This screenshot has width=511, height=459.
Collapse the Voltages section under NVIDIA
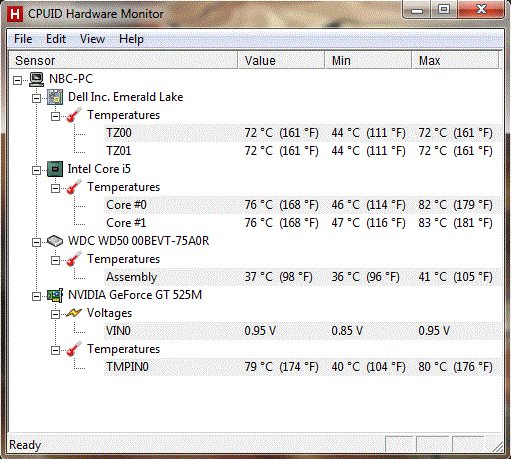tap(55, 314)
